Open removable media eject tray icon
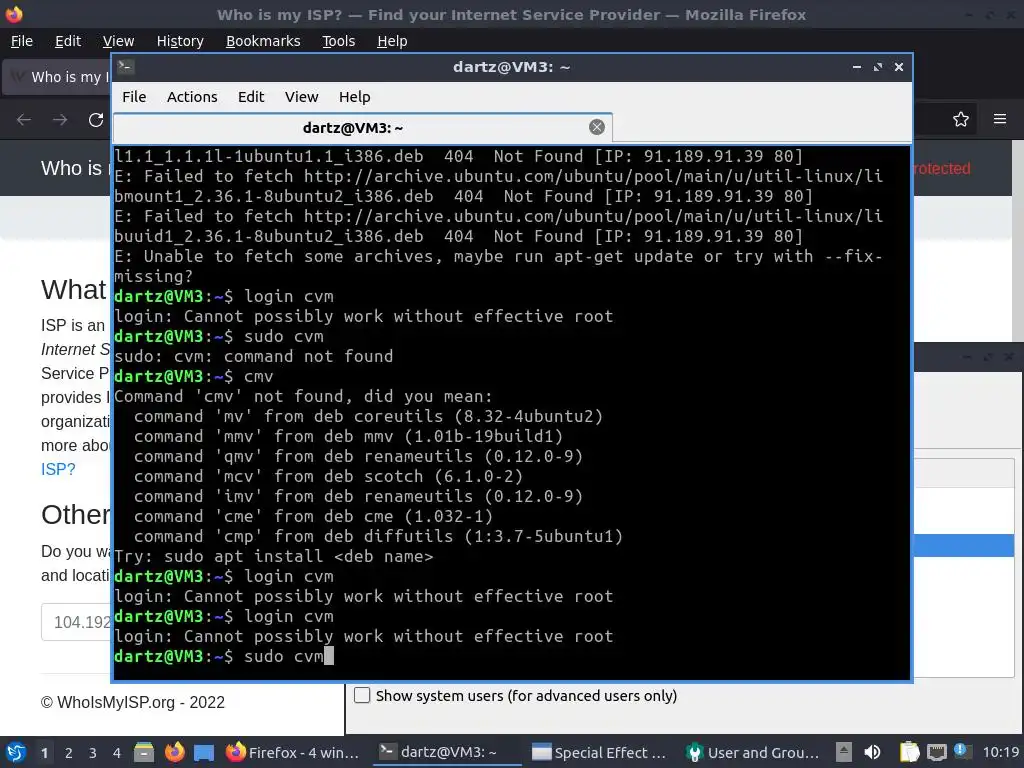 844,753
